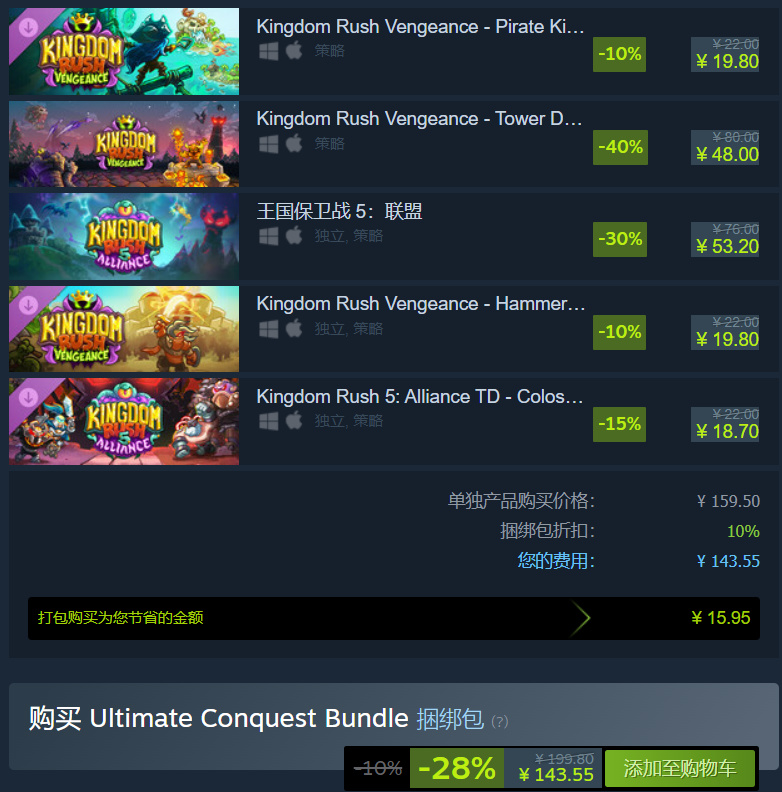Image resolution: width=782 pixels, height=792 pixels.
Task: Open Kingdom Rush 5: Alliance TD - Colossal title
Action: 420,397
